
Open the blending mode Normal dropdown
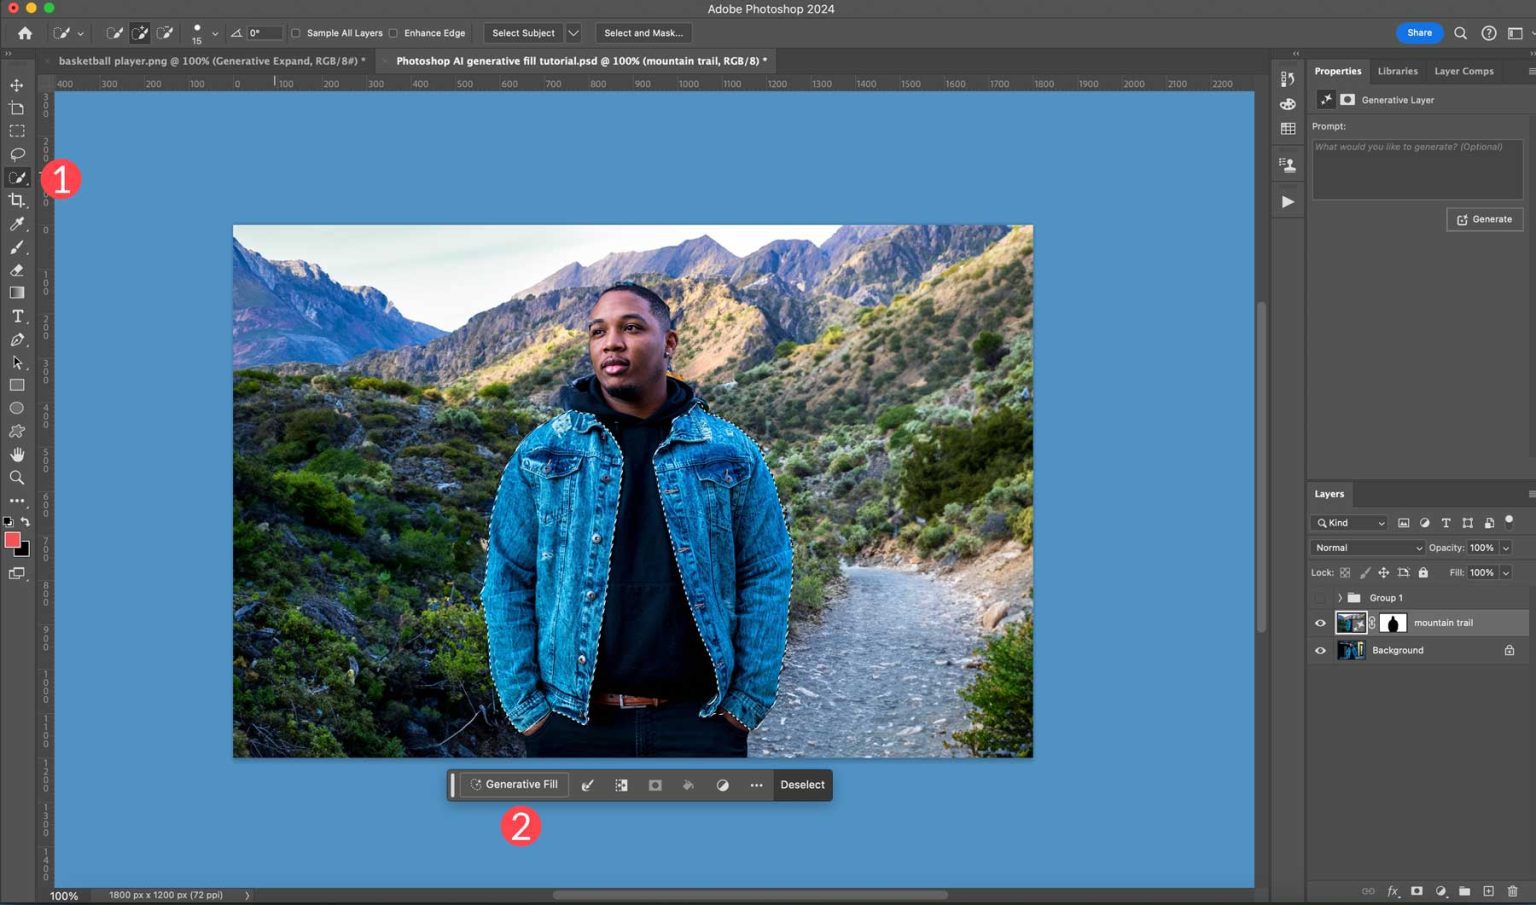pos(1367,547)
